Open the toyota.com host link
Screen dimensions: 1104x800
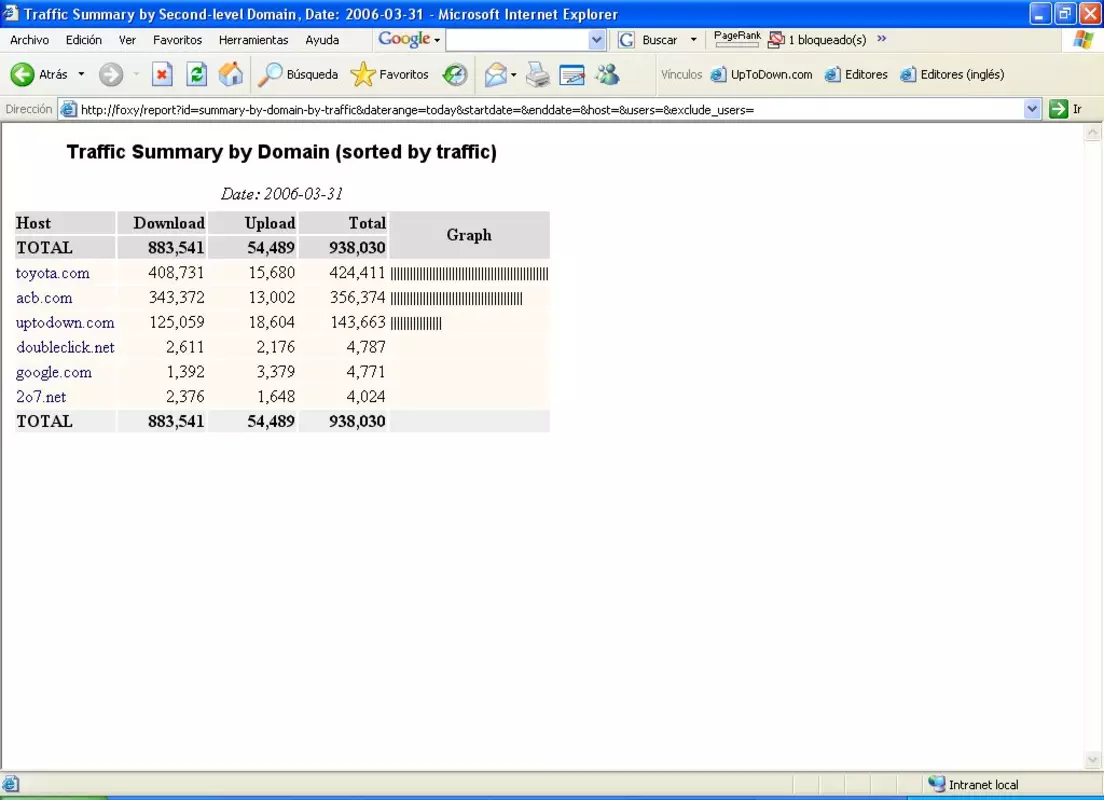(x=53, y=273)
